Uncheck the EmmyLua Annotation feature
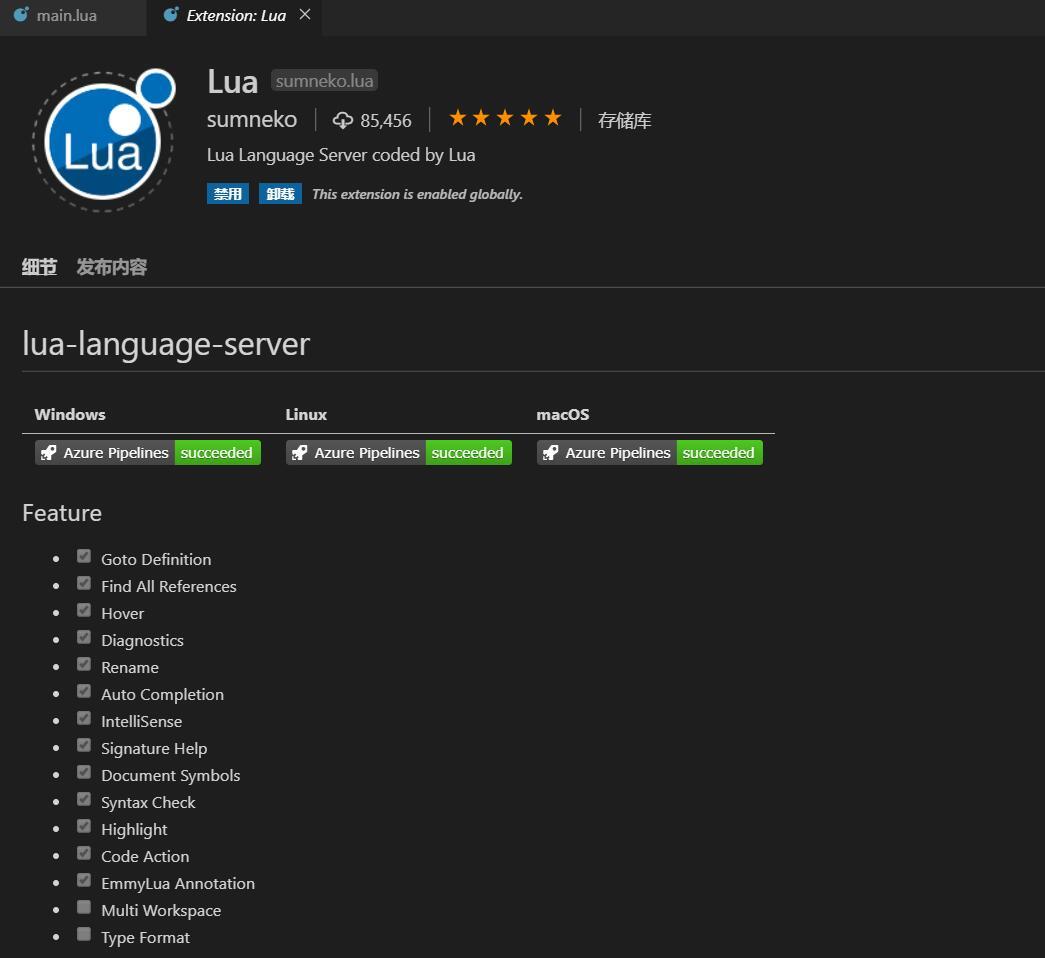1045x958 pixels. coord(84,879)
